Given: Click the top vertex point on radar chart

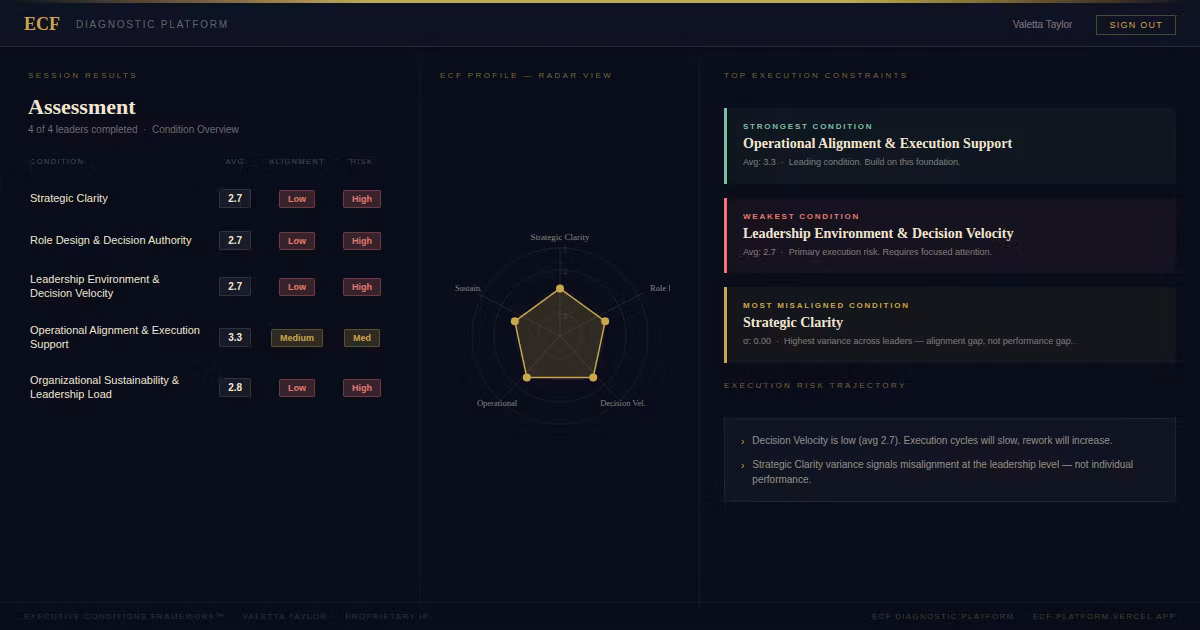Looking at the screenshot, I should [560, 289].
